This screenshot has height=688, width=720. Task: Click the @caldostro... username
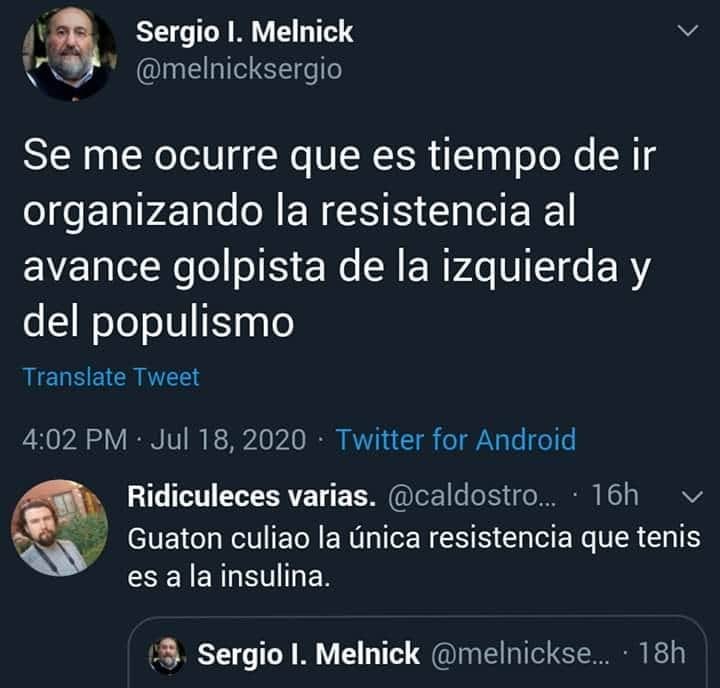point(471,496)
